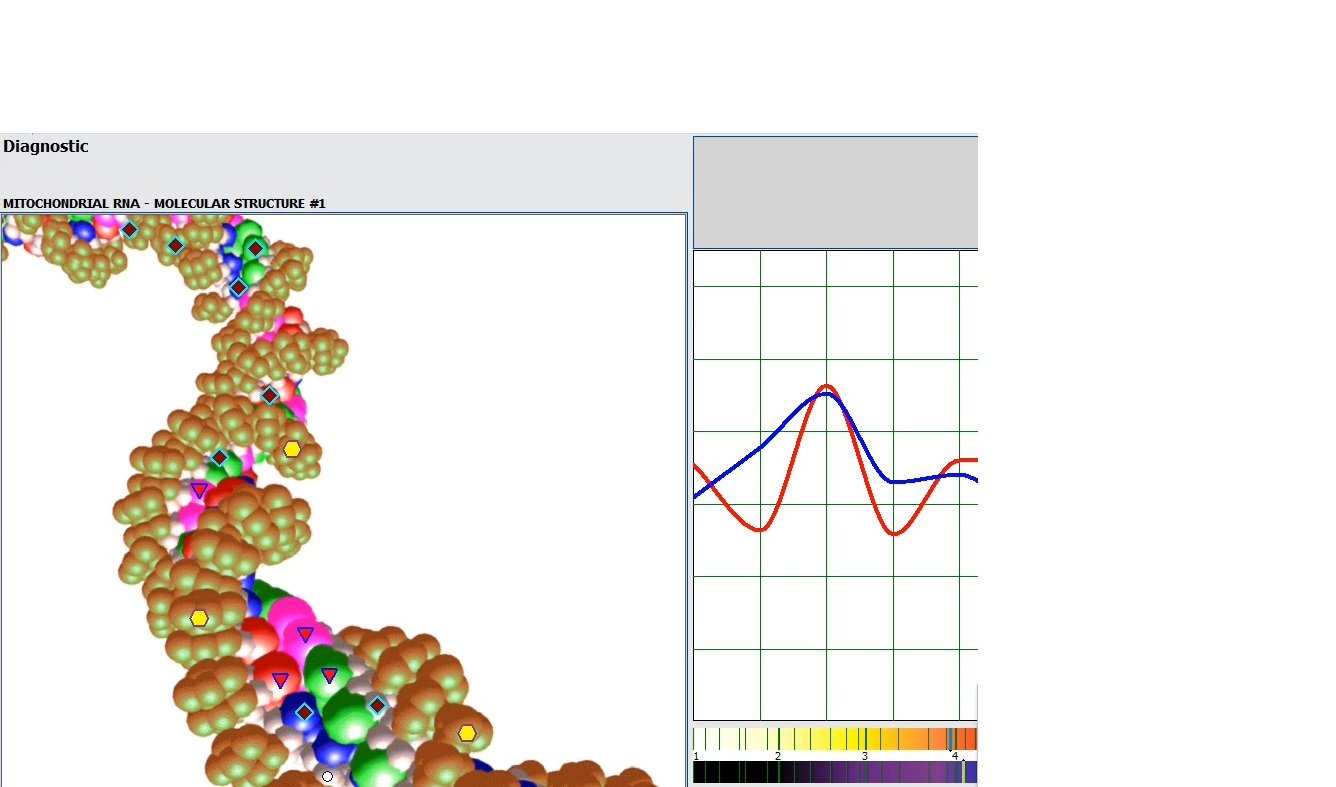Click the small white circle marker
Screen dimensions: 1336x787
tap(327, 776)
